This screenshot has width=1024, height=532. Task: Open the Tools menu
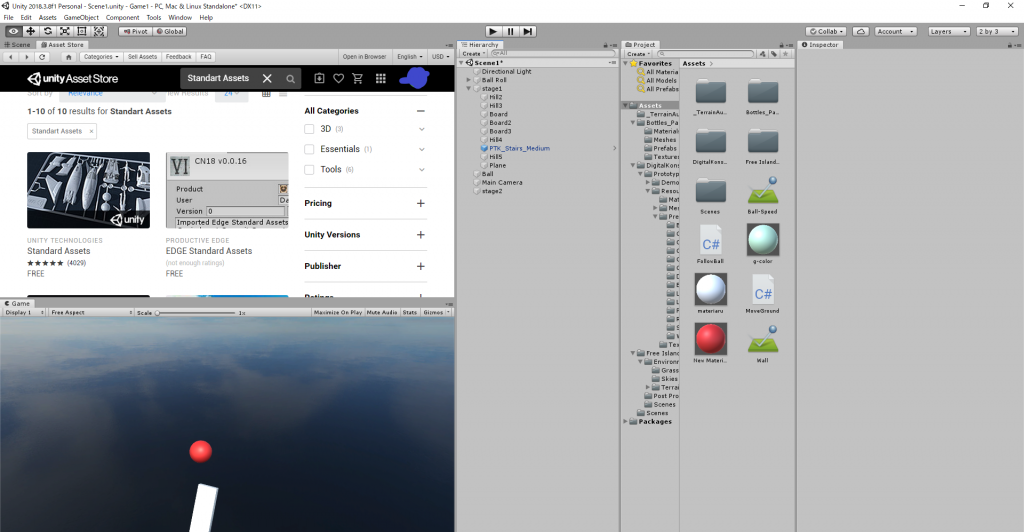pos(153,18)
